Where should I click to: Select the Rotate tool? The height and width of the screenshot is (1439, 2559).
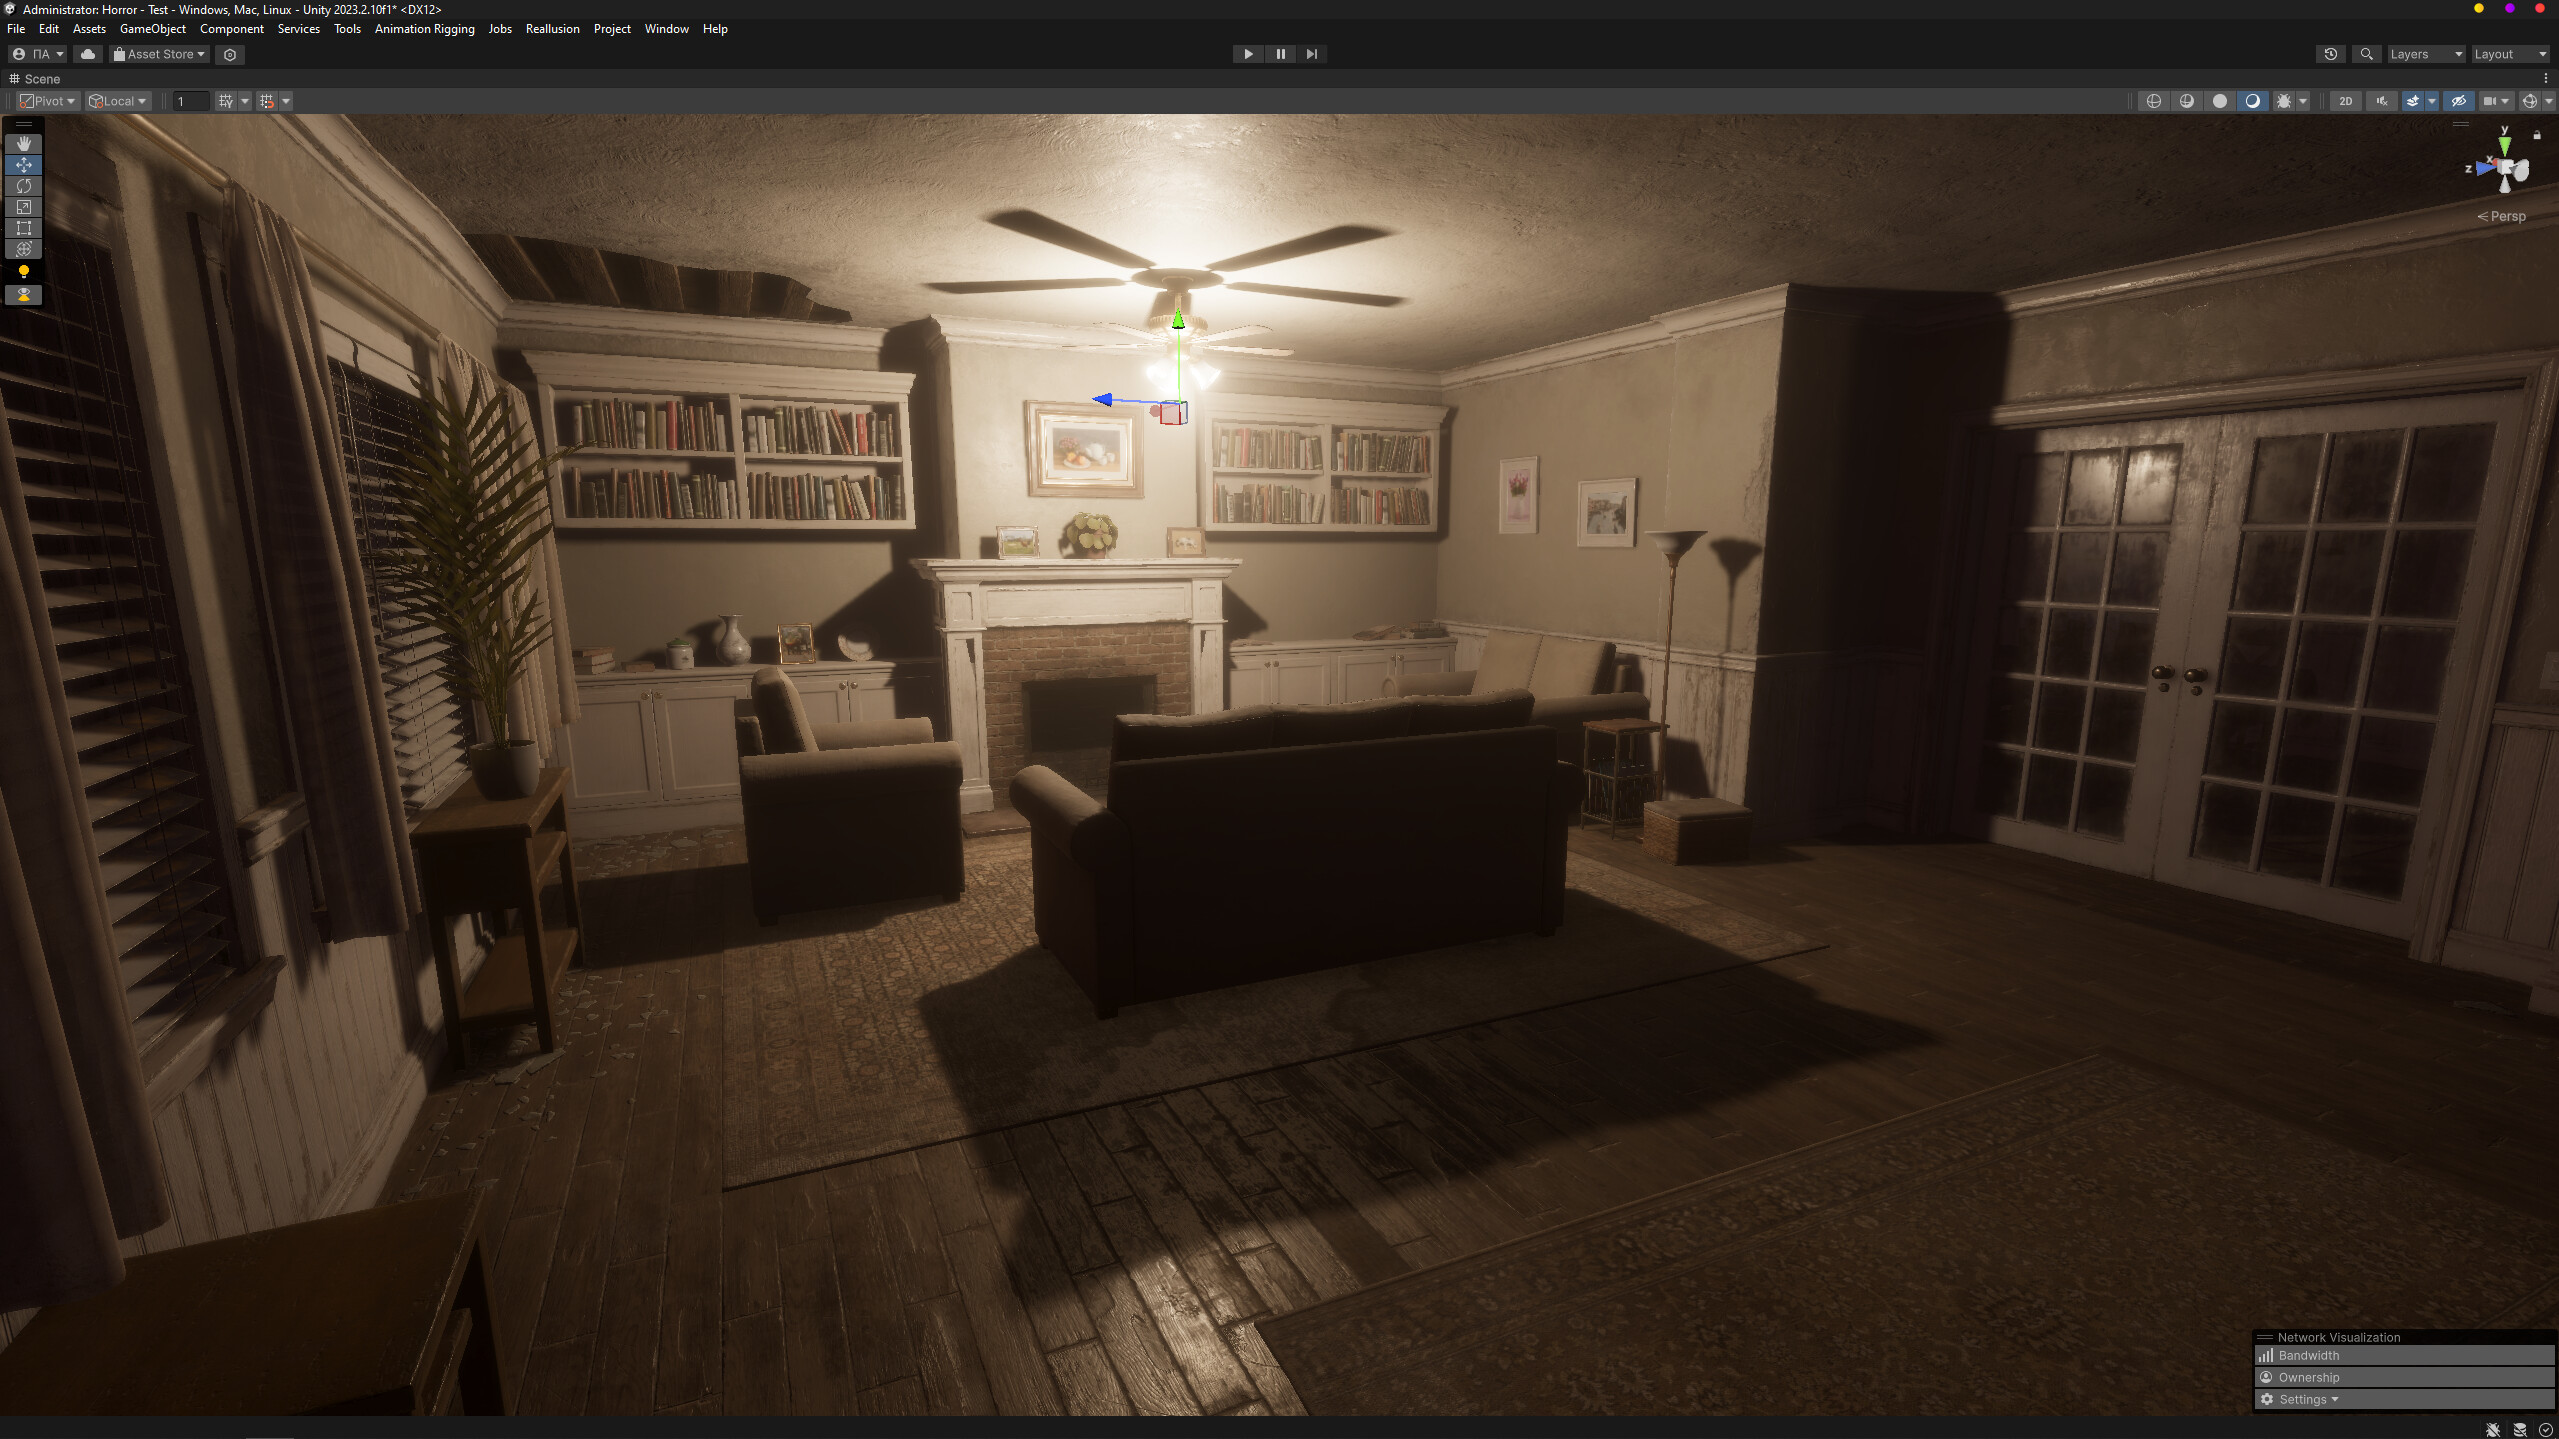[23, 186]
